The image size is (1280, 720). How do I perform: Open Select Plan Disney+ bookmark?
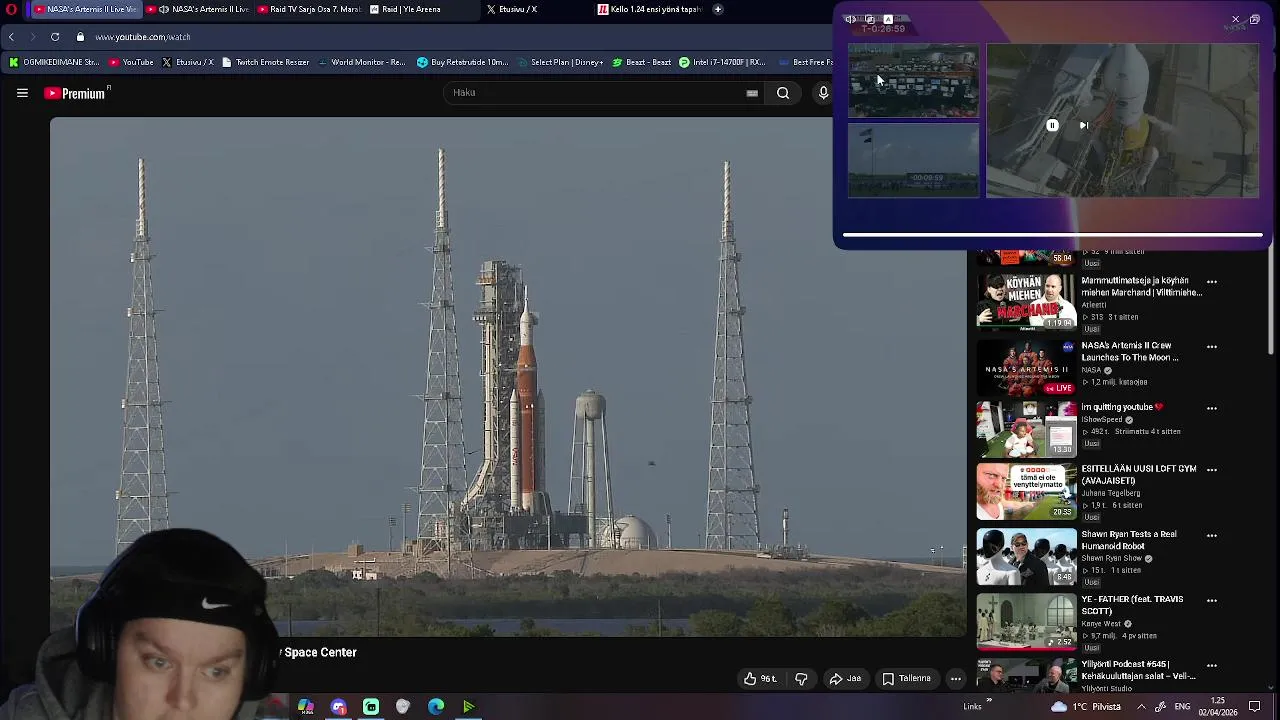point(560,62)
